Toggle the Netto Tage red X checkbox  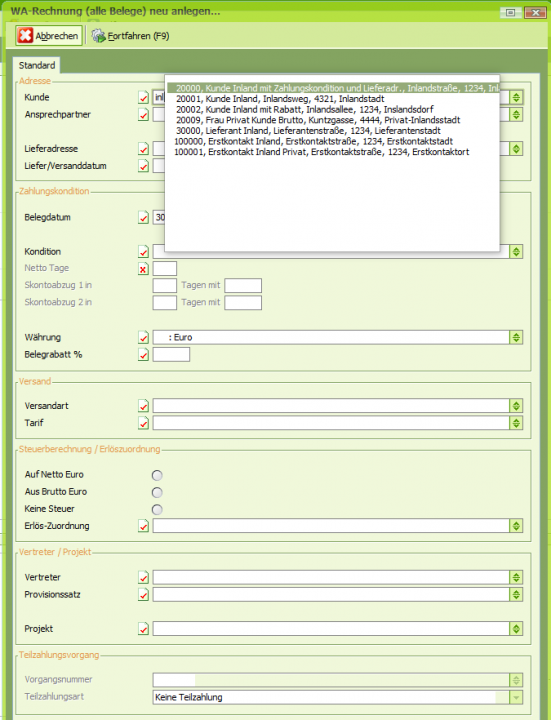tap(143, 269)
